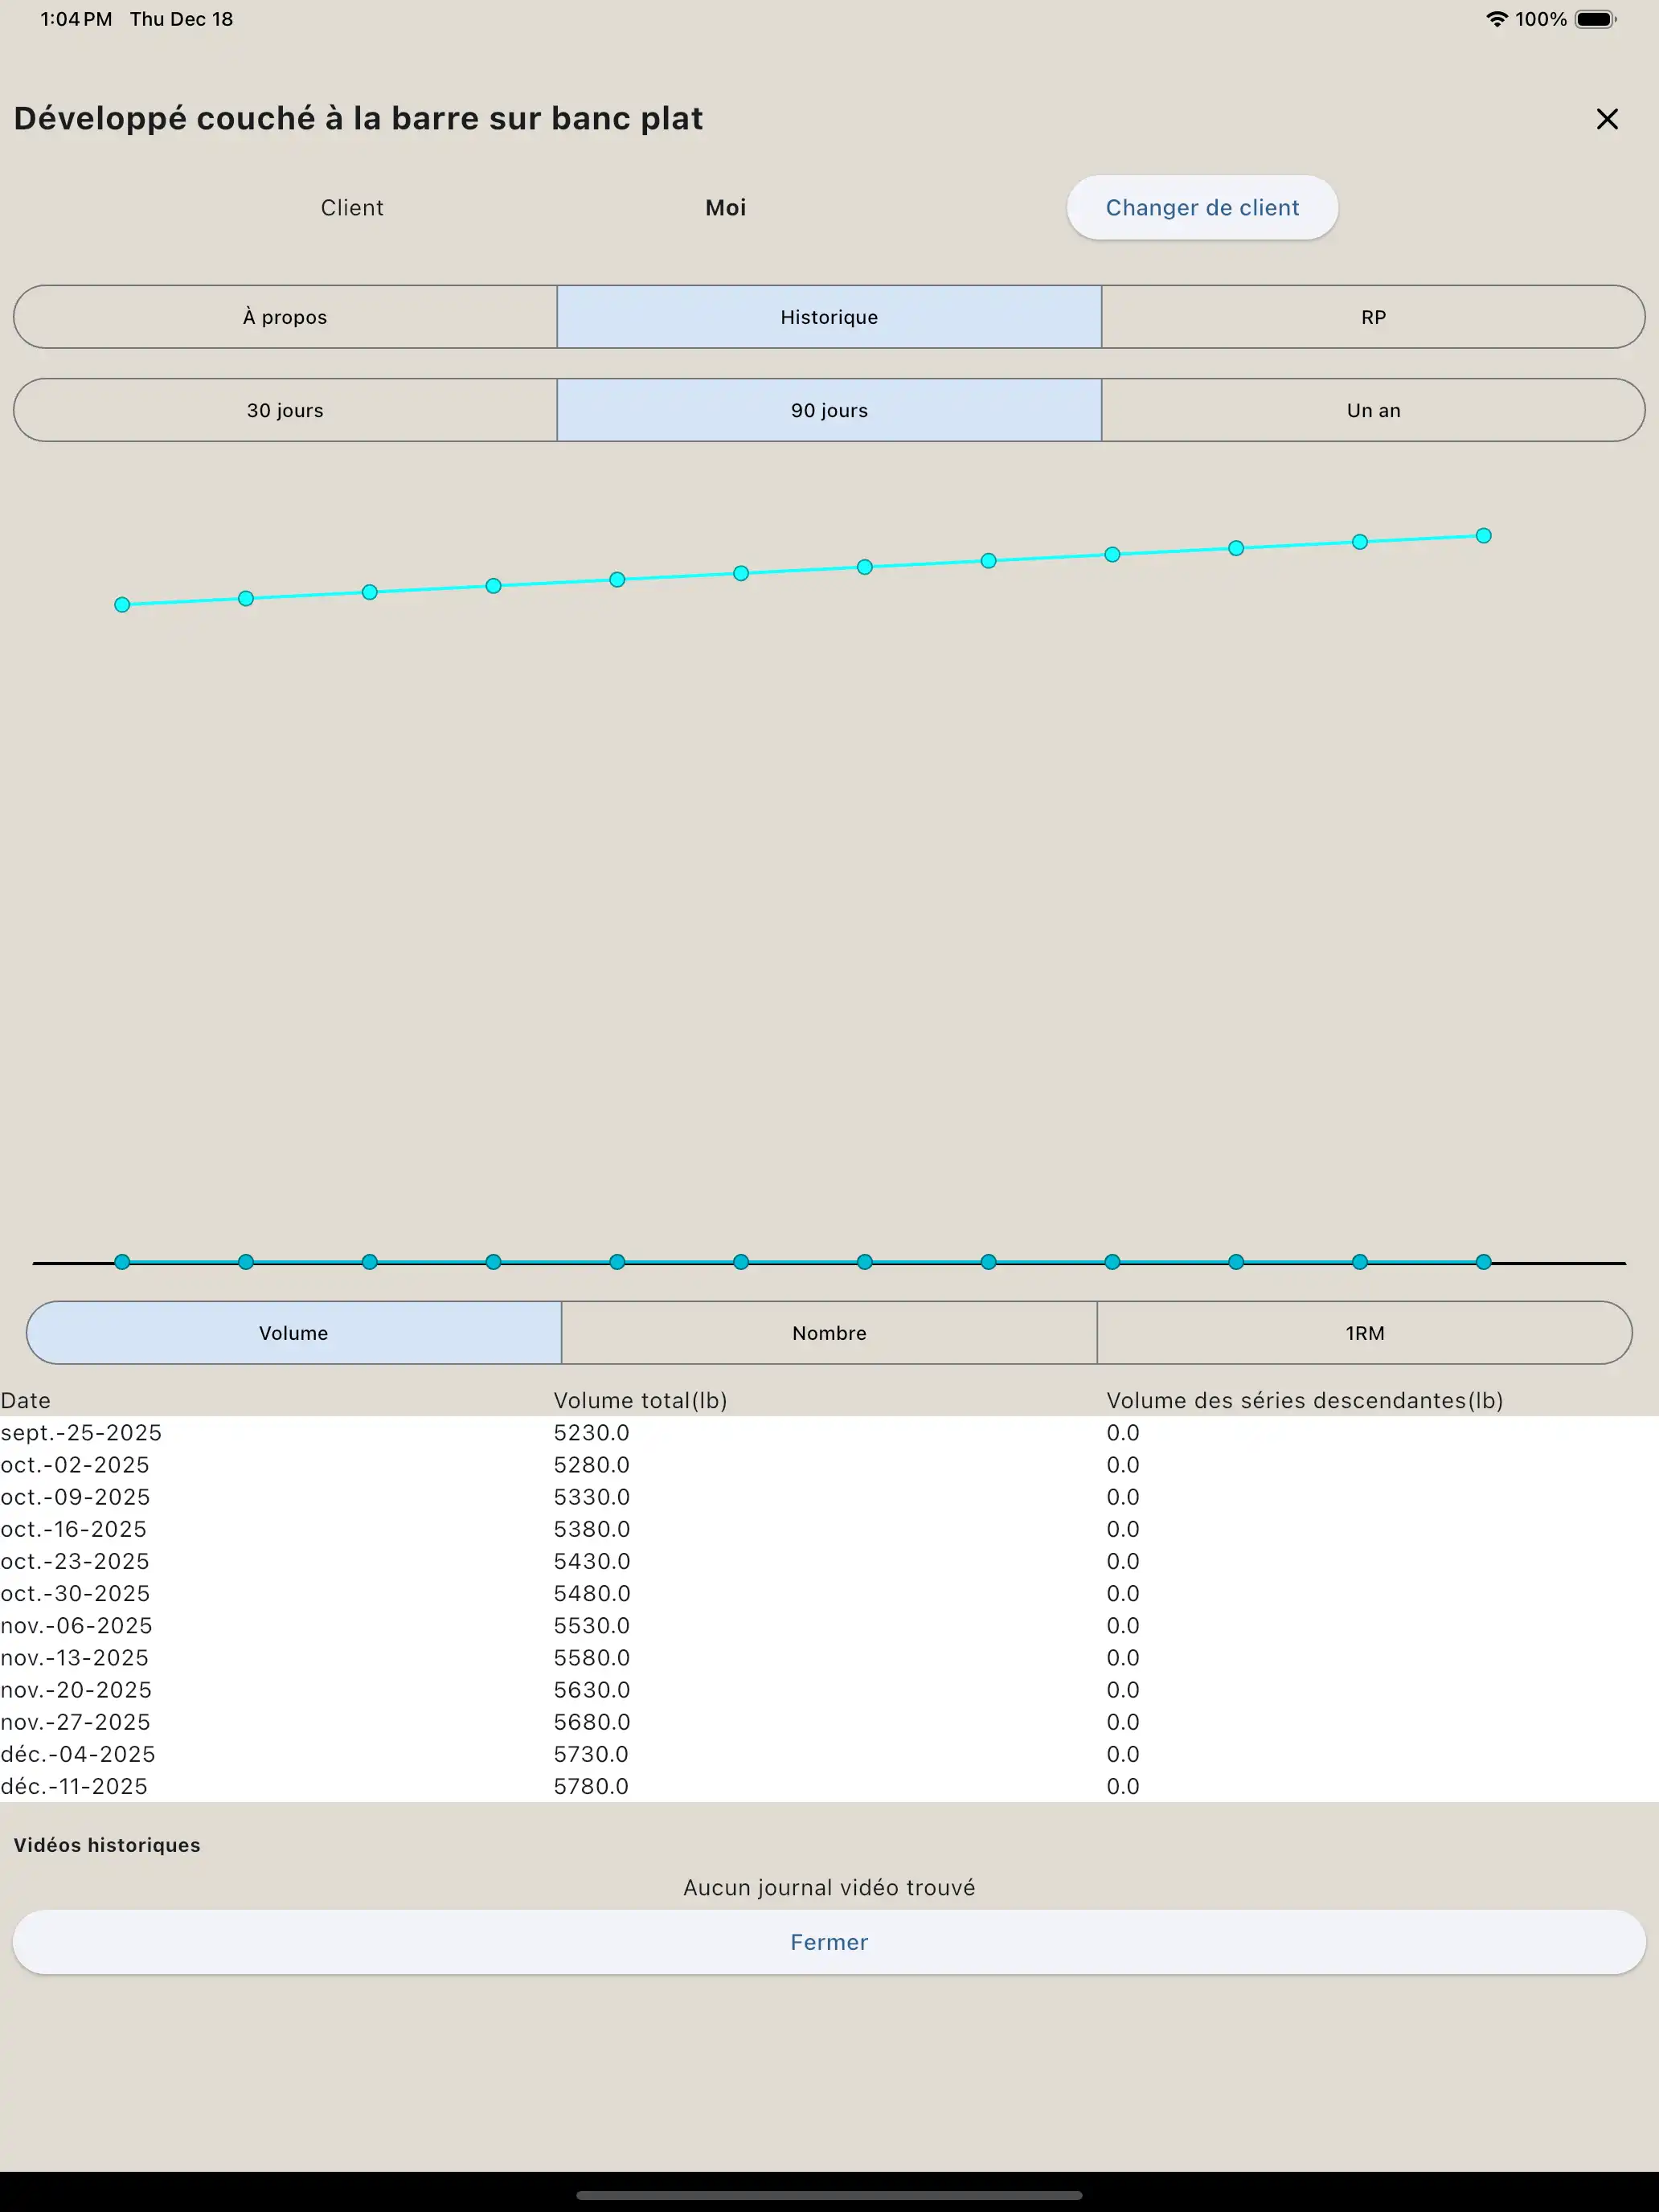Switch to the 1RM metric
This screenshot has width=1659, height=2212.
(1366, 1333)
